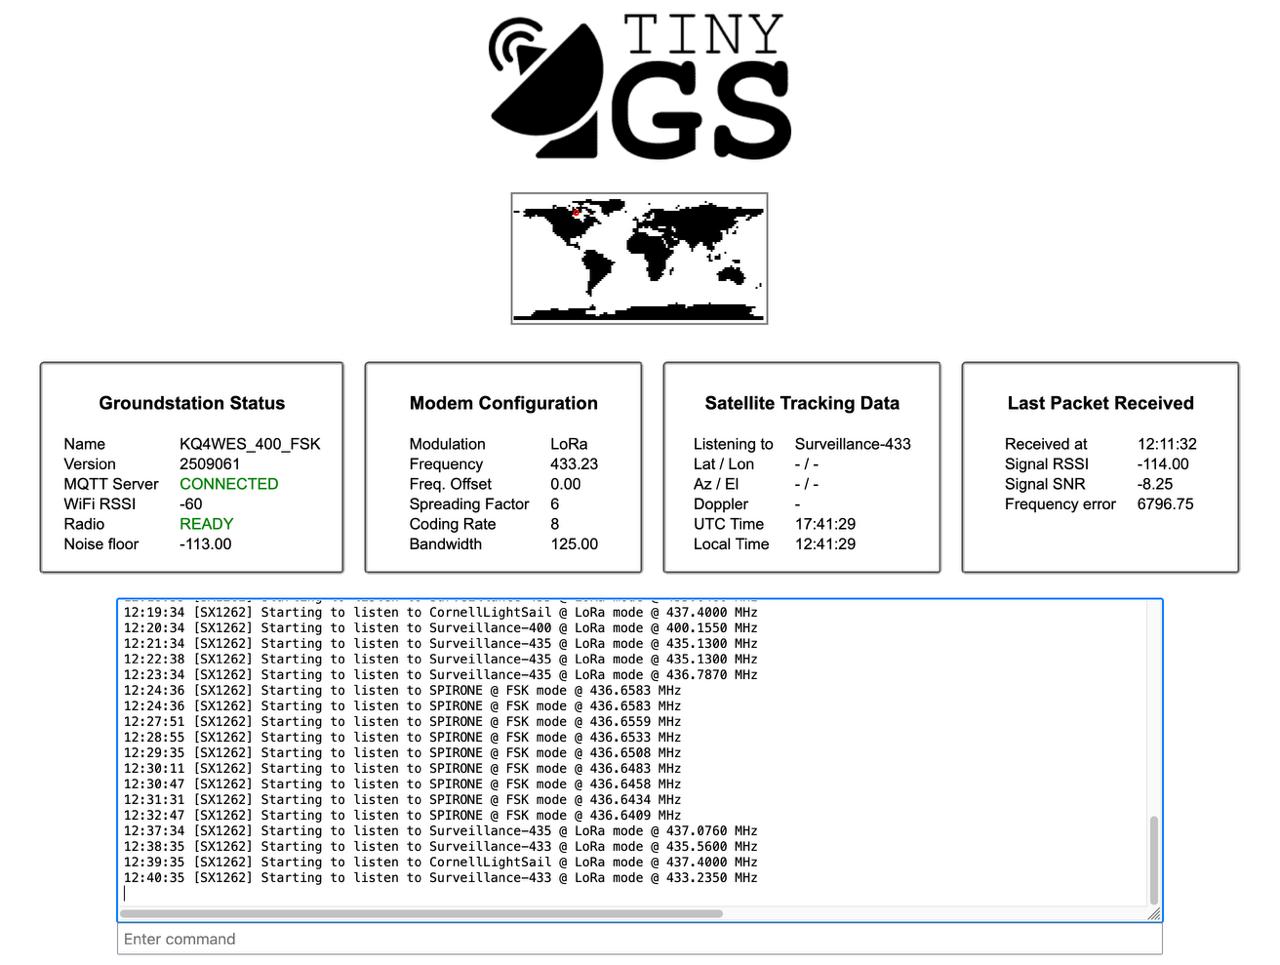Select the Satellite Tracking Data heading
Viewport: 1280px width, 965px height.
tap(802, 403)
